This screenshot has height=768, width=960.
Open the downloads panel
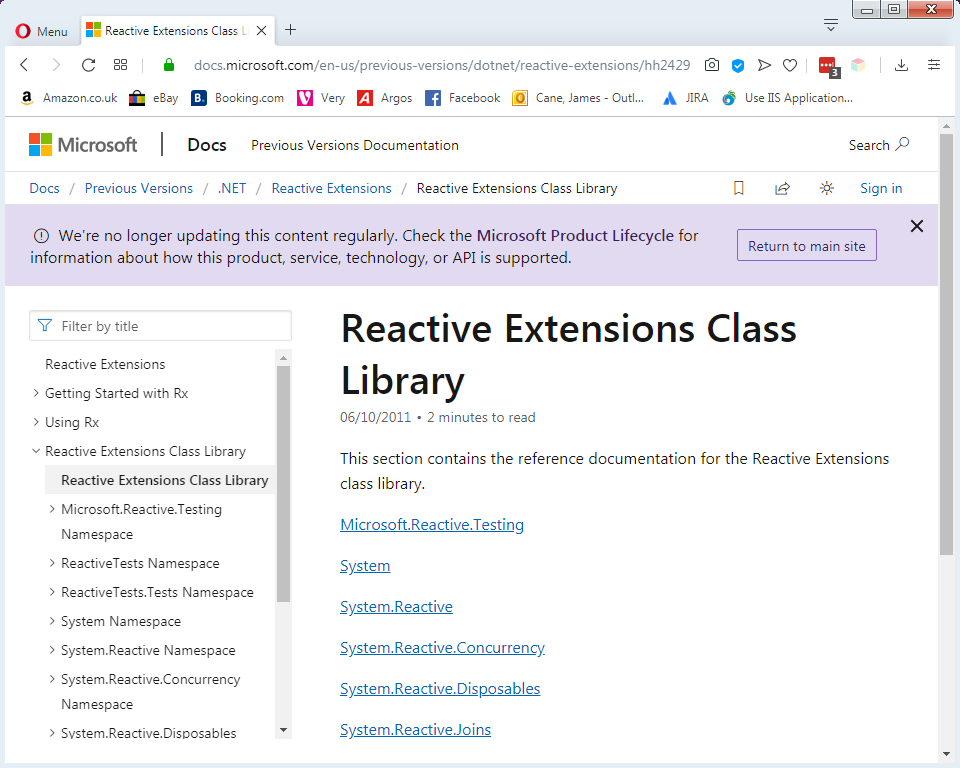coord(901,65)
